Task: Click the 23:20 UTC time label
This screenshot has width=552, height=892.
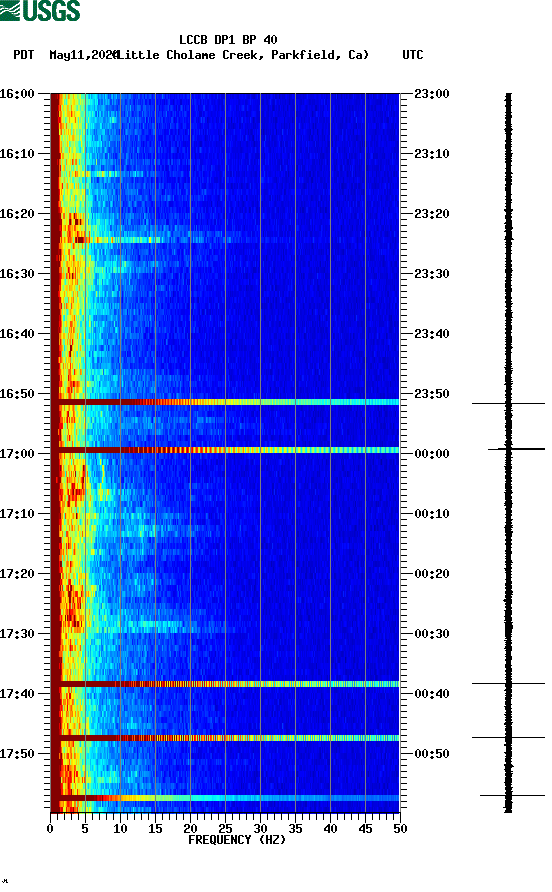Action: tap(432, 214)
